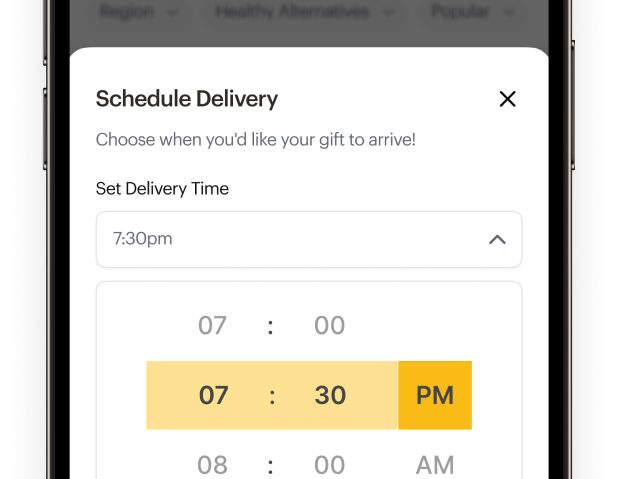This screenshot has height=479, width=618.
Task: Select the highlighted PM option
Action: pyautogui.click(x=435, y=395)
